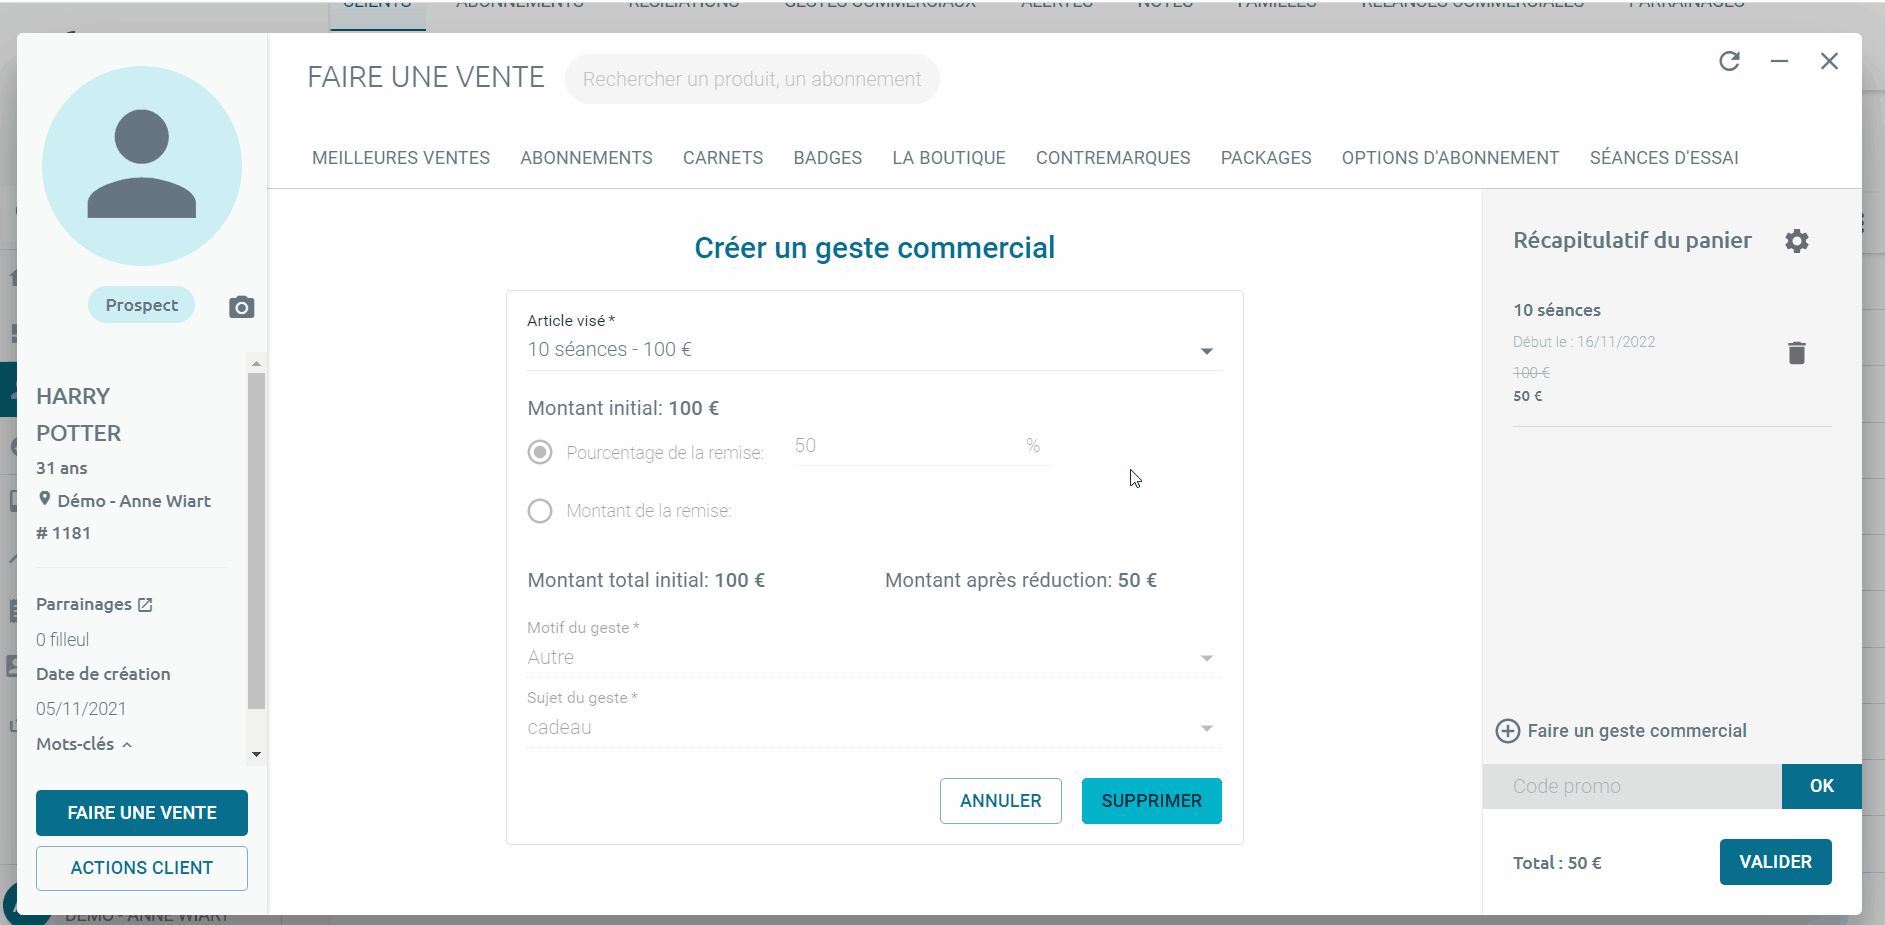Click OK to apply the promo code
1885x925 pixels.
coord(1822,786)
